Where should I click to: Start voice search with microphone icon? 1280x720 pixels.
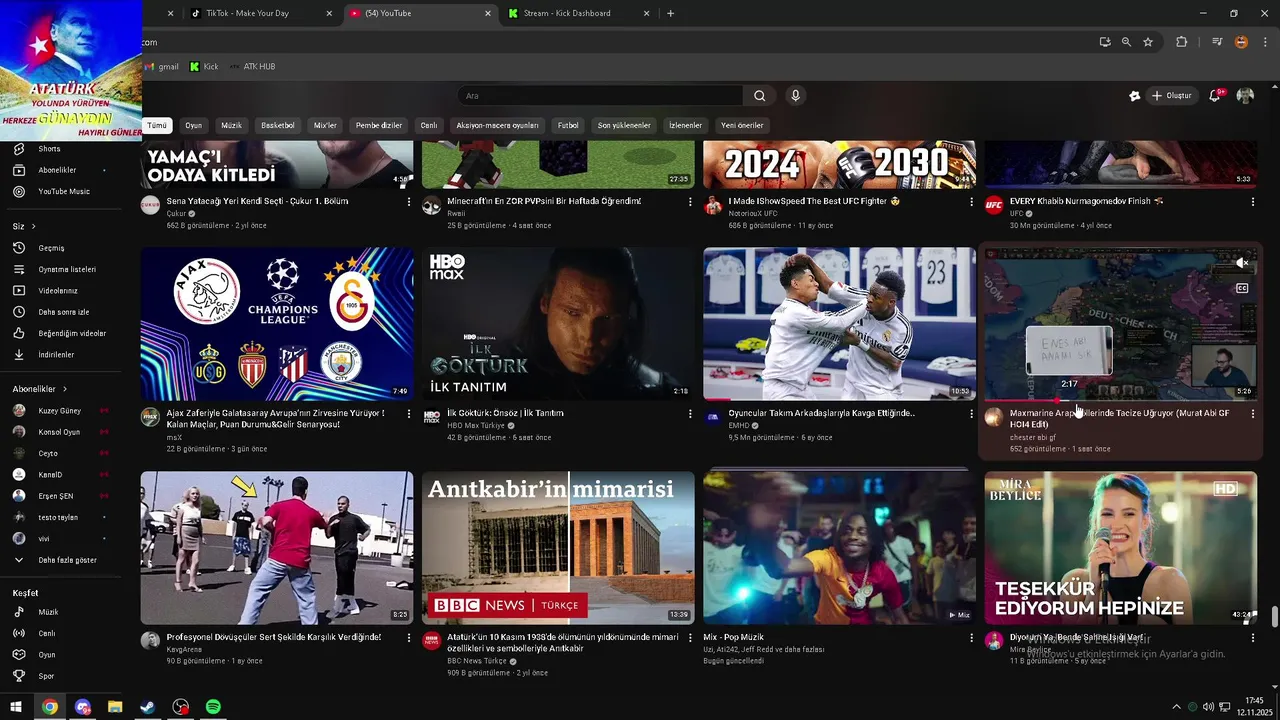coord(796,96)
